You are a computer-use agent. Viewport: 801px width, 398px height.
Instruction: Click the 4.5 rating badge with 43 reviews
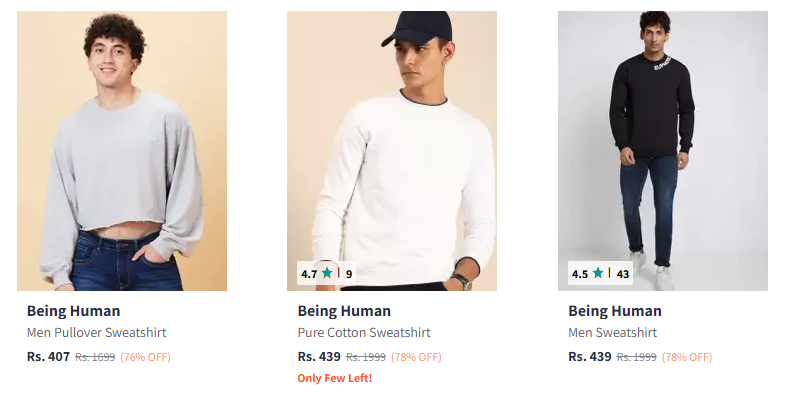[600, 273]
